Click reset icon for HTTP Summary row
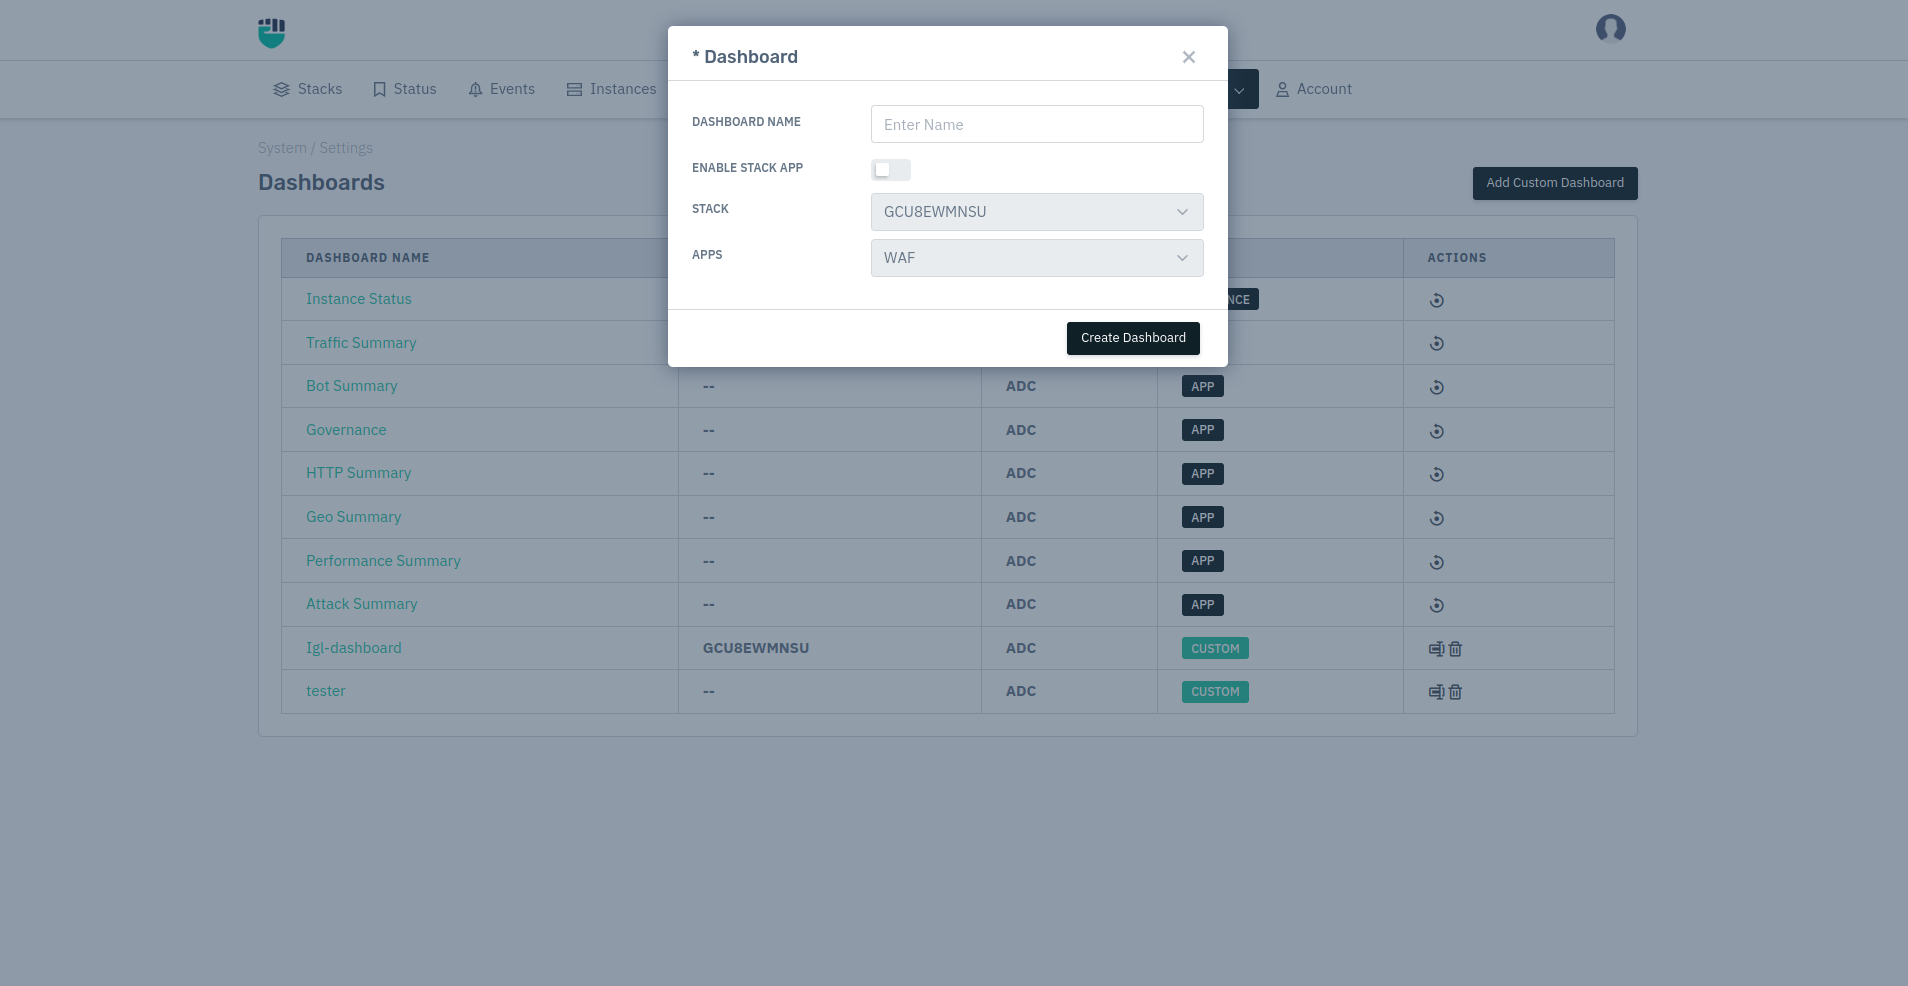The width and height of the screenshot is (1908, 986). [1436, 474]
